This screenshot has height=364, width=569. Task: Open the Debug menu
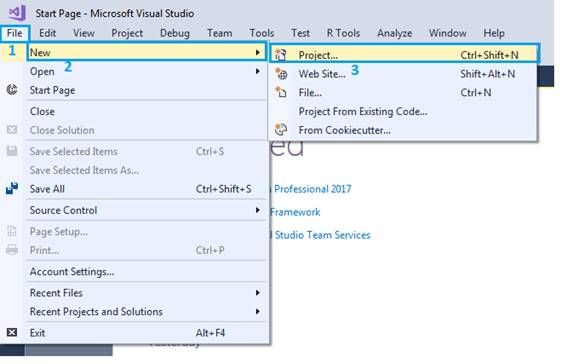coord(175,33)
